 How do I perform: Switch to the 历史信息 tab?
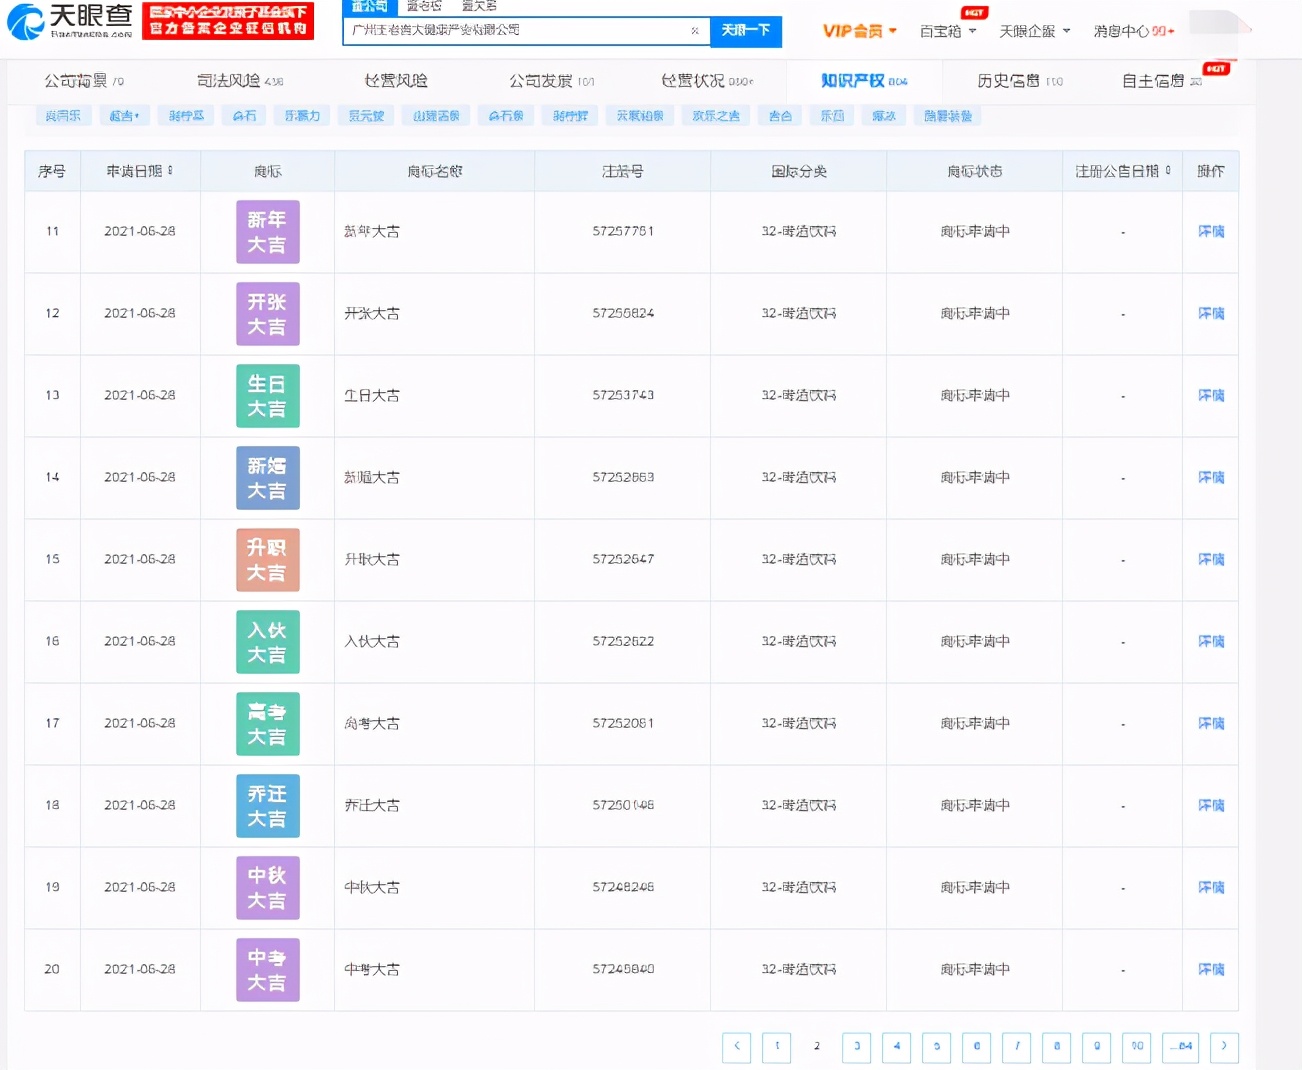point(1019,81)
